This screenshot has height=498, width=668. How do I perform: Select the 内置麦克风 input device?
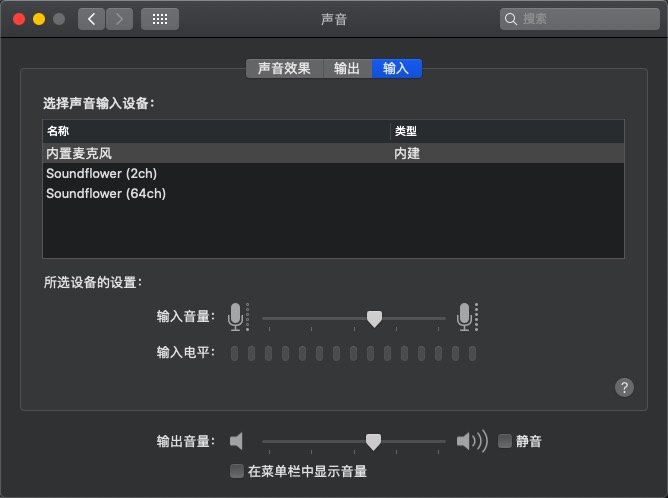pos(334,153)
